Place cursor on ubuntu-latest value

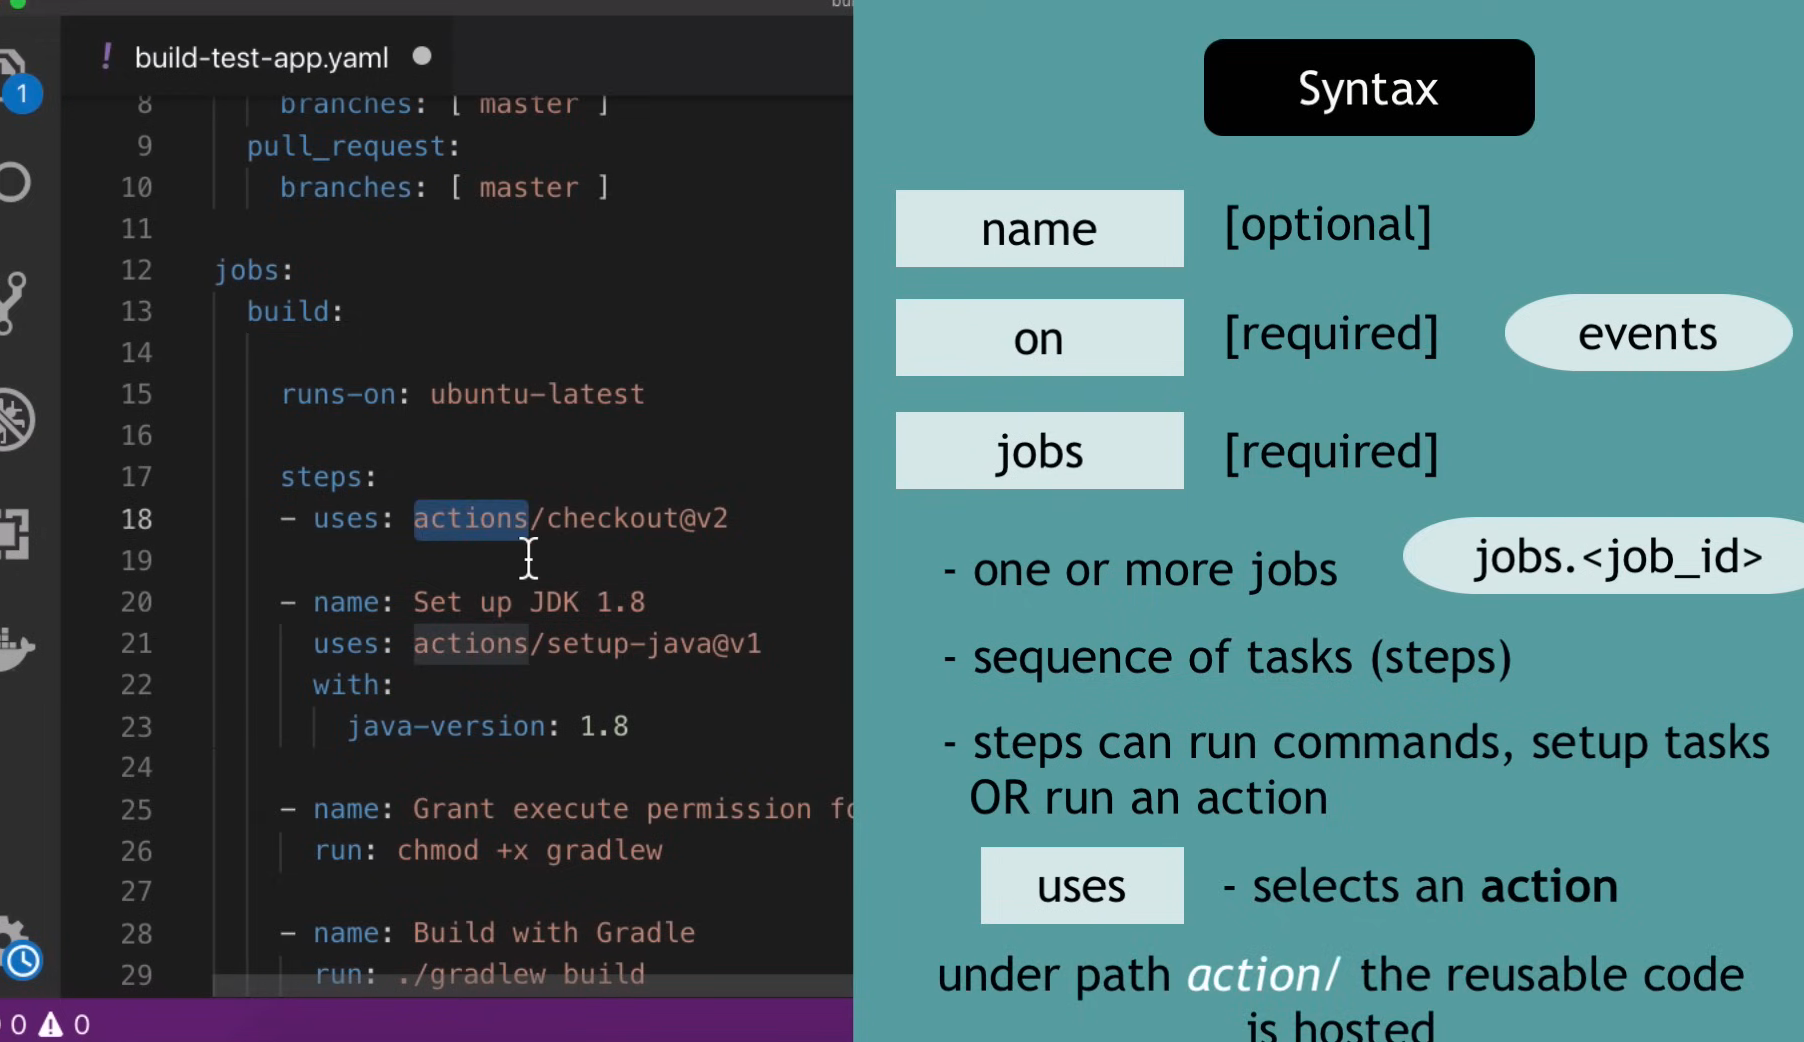tap(537, 394)
